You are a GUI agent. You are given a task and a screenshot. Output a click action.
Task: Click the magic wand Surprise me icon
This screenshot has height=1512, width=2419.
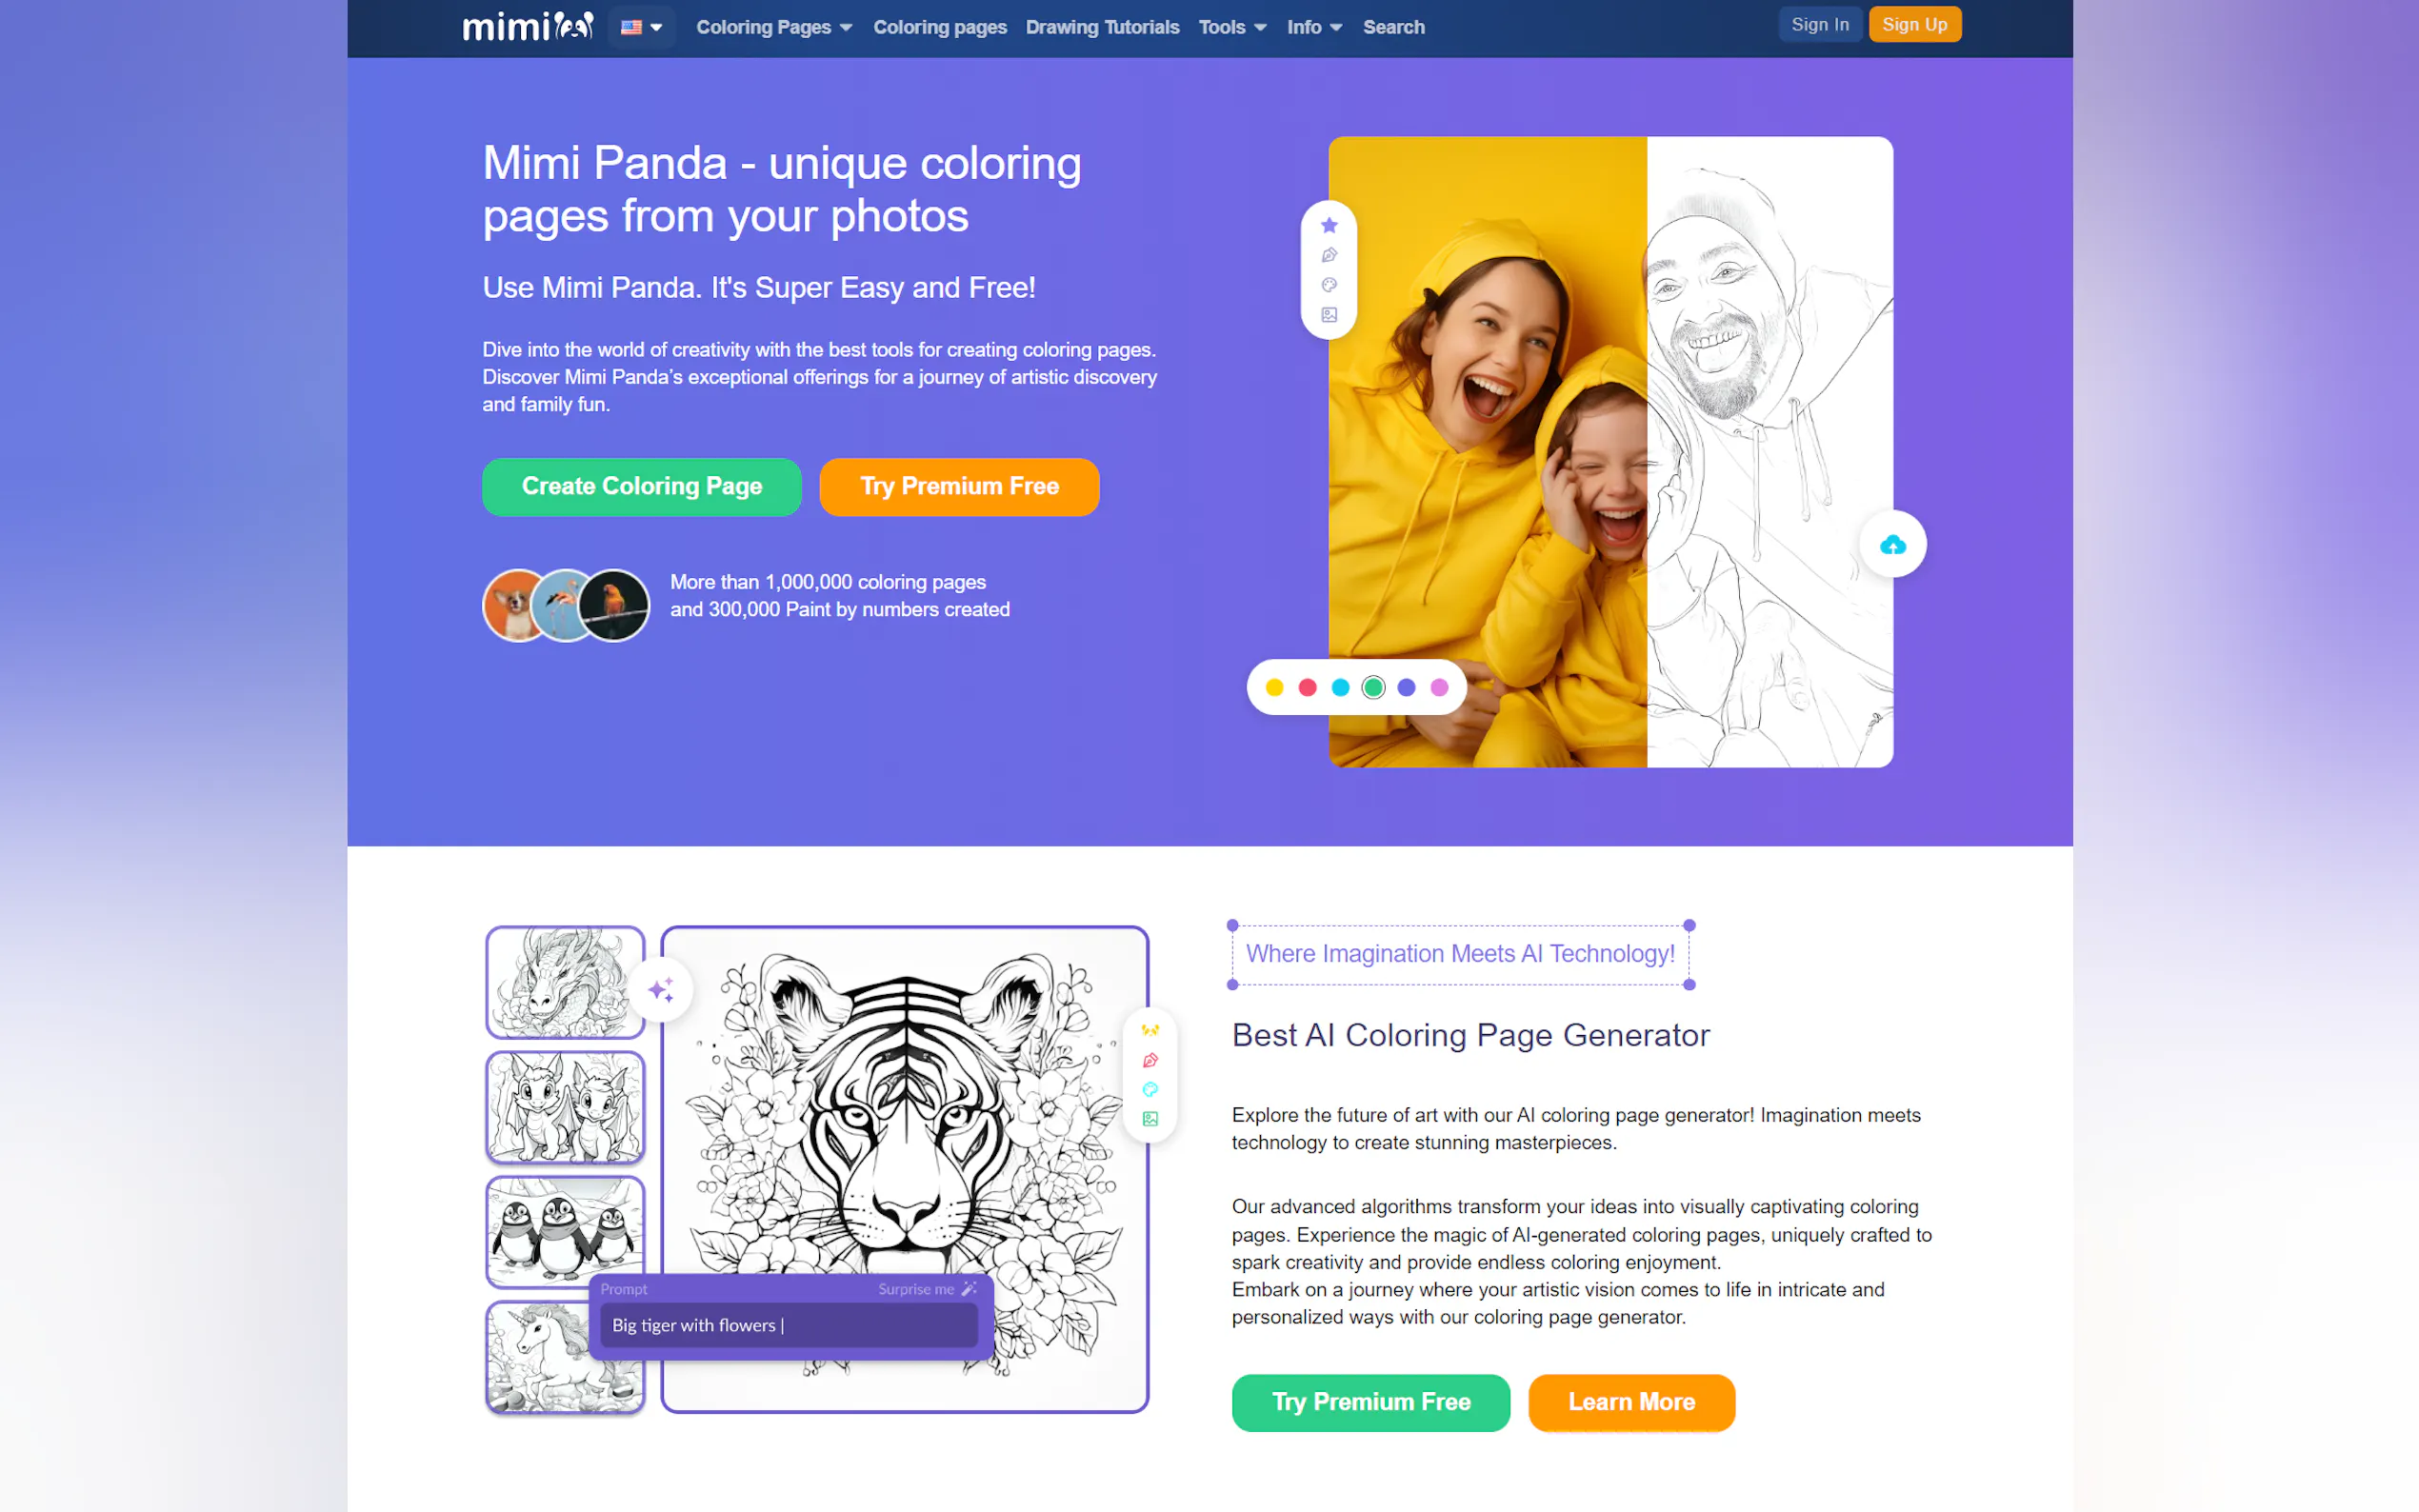tap(968, 1289)
